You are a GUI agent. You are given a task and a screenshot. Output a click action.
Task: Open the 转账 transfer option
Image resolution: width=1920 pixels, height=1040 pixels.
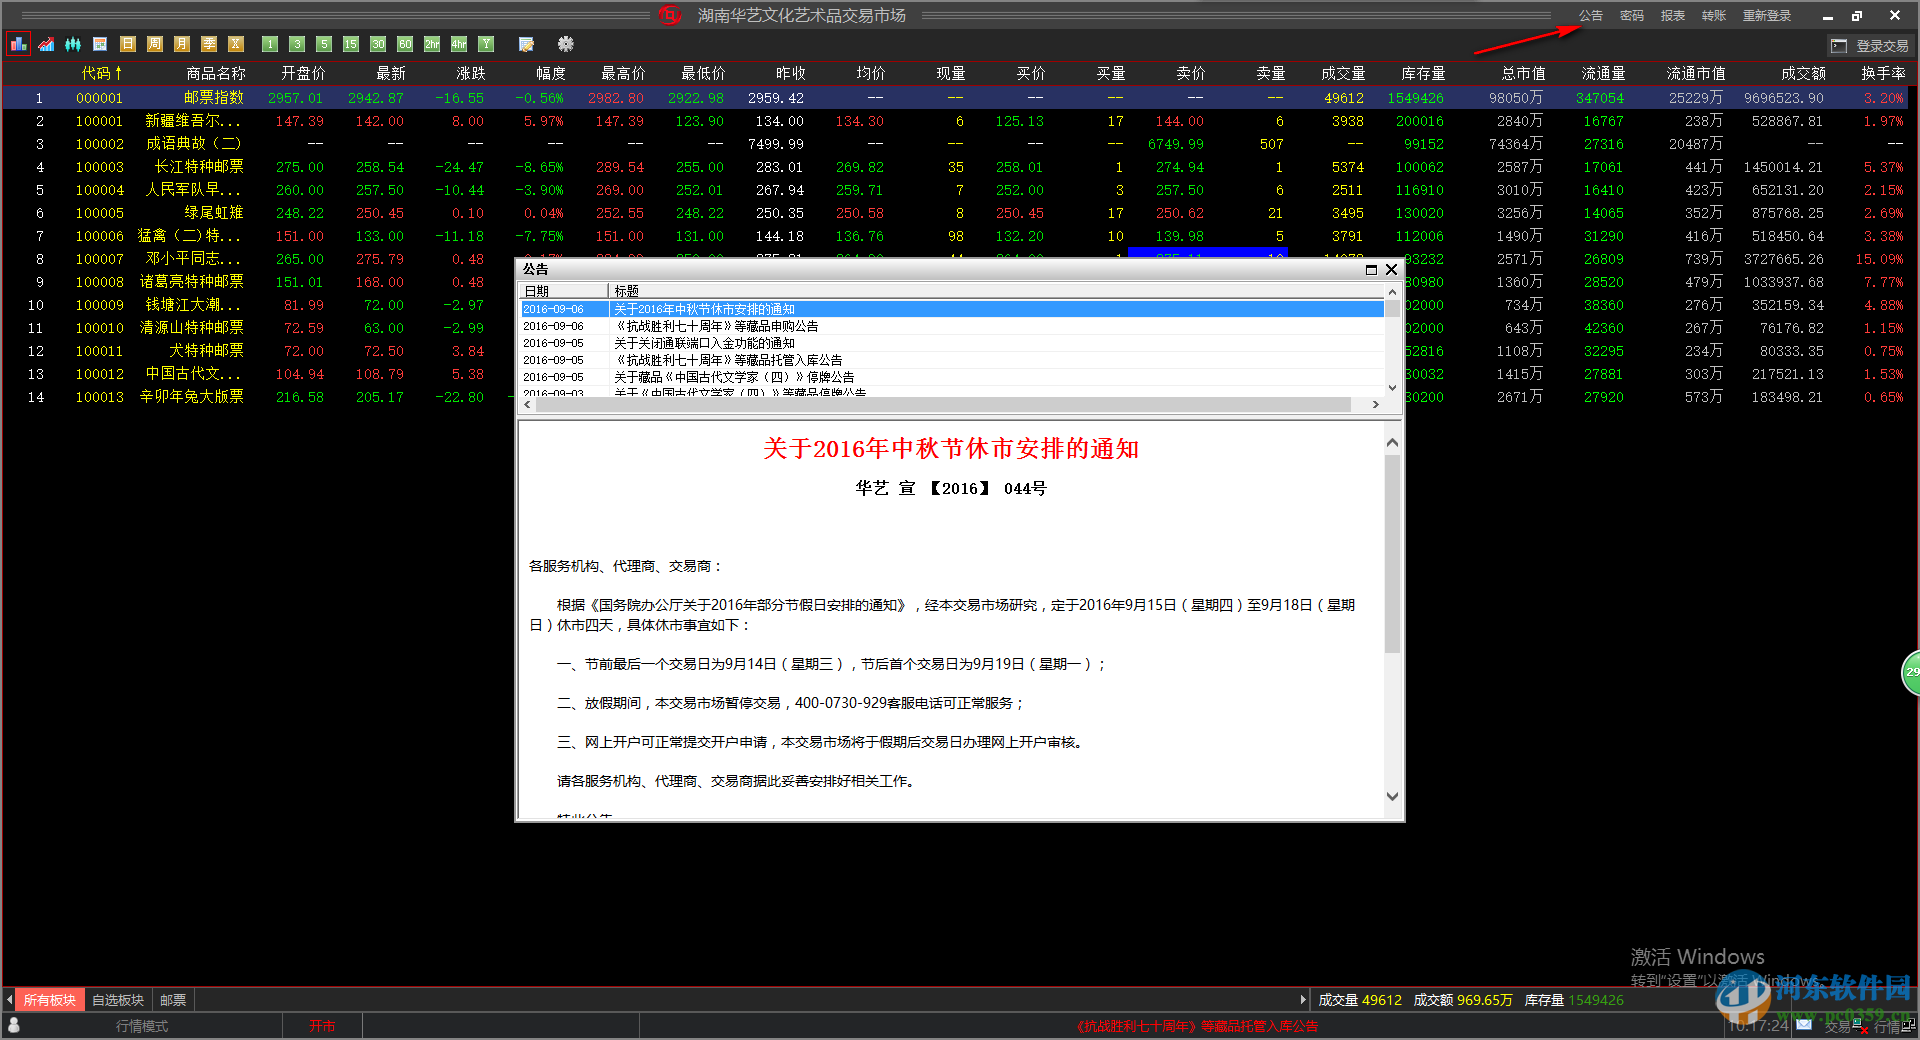pos(1713,15)
